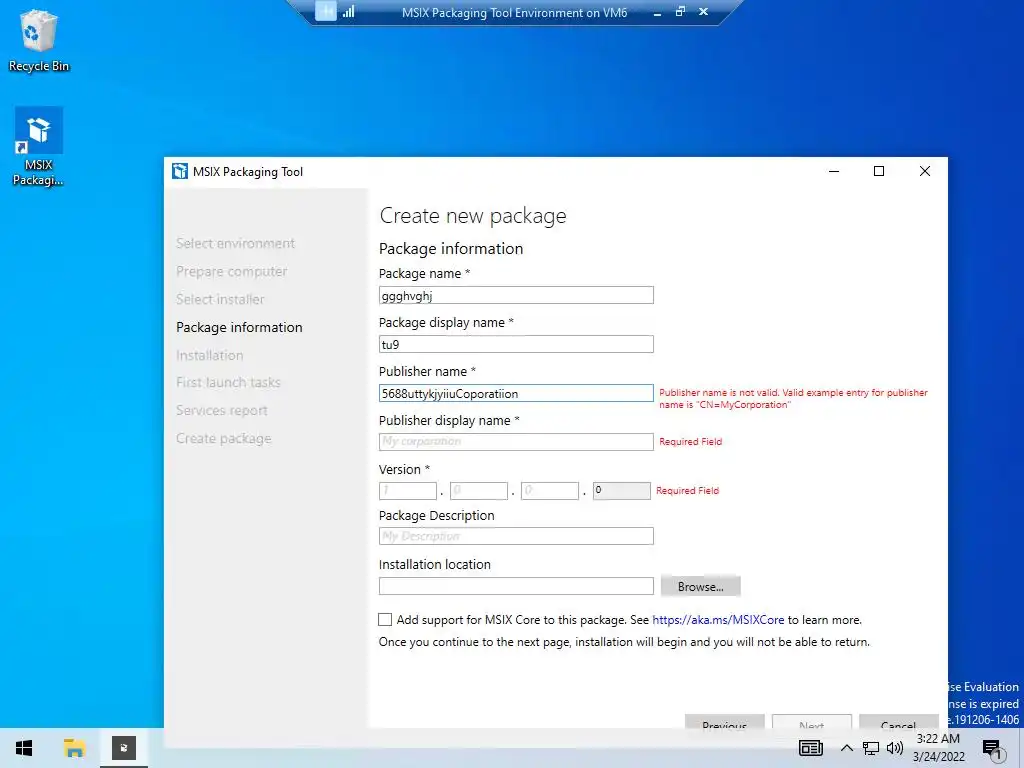1024x768 pixels.
Task: Click the second Version number box
Action: coord(479,490)
